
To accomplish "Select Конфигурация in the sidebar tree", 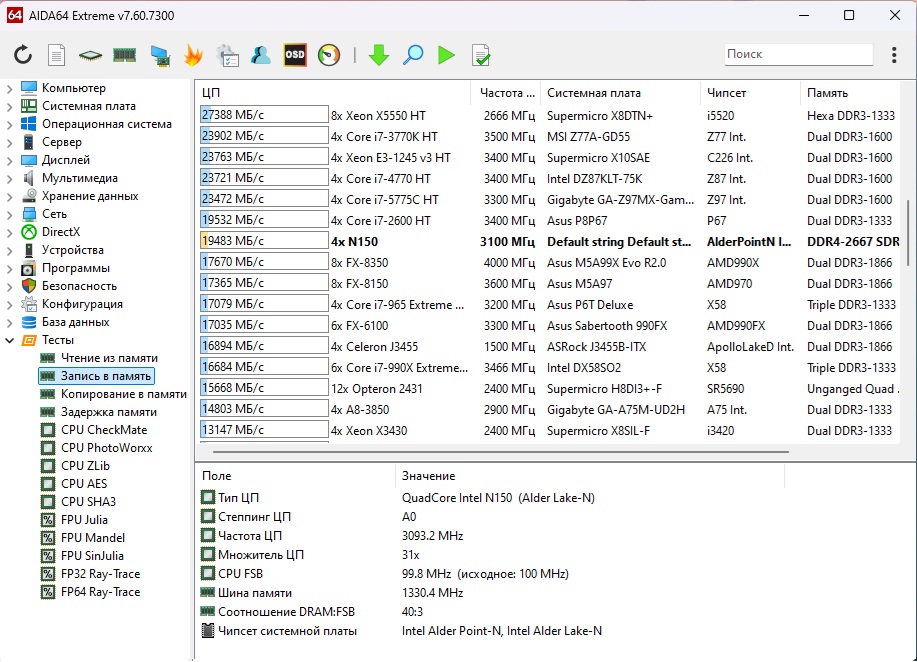I will pyautogui.click(x=82, y=305).
